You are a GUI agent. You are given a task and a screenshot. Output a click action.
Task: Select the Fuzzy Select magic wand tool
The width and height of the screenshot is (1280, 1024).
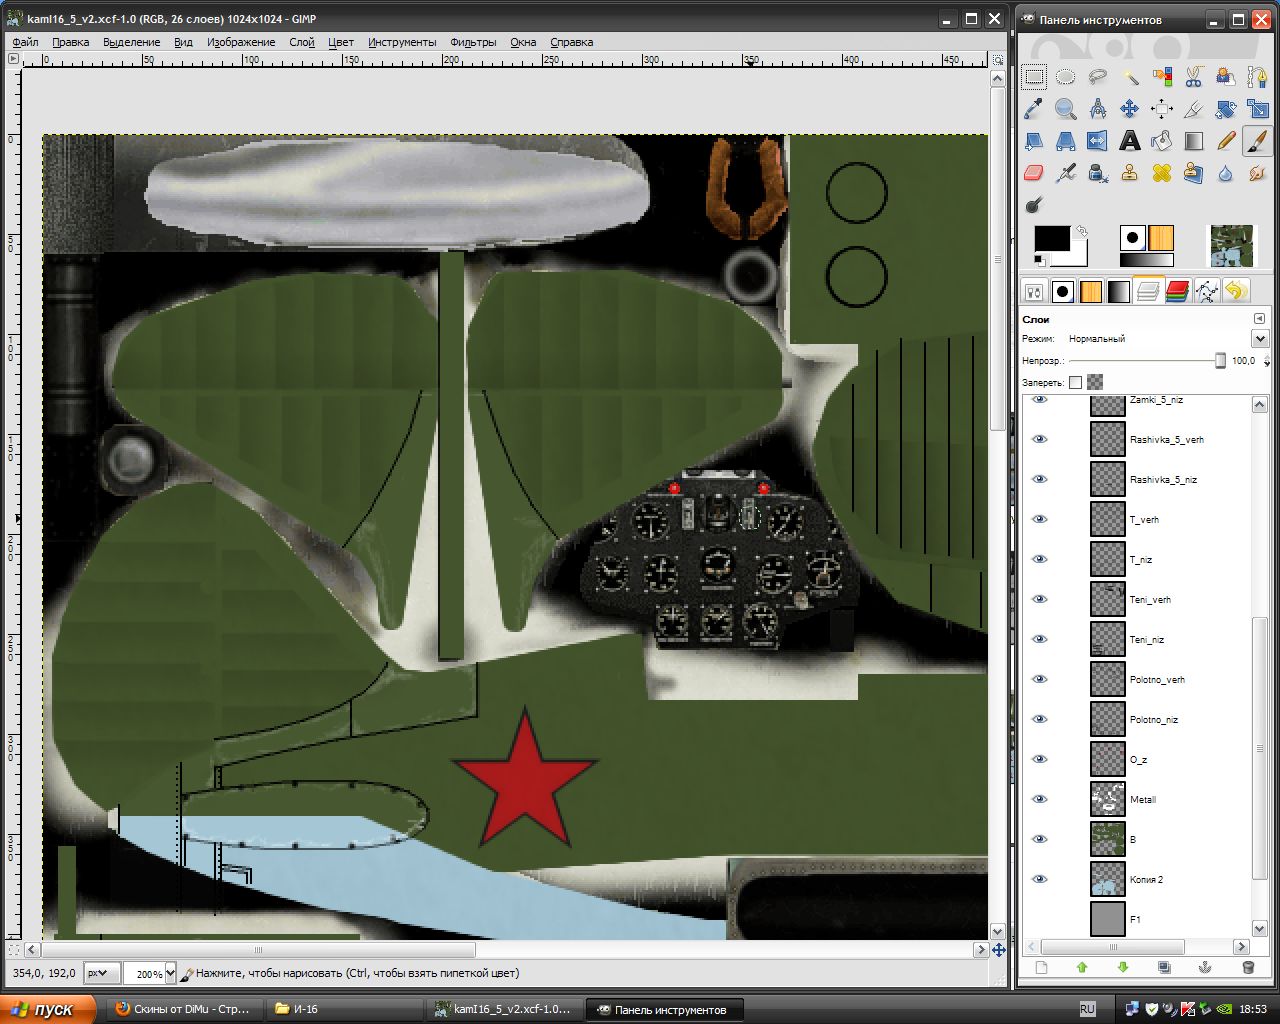coord(1130,77)
